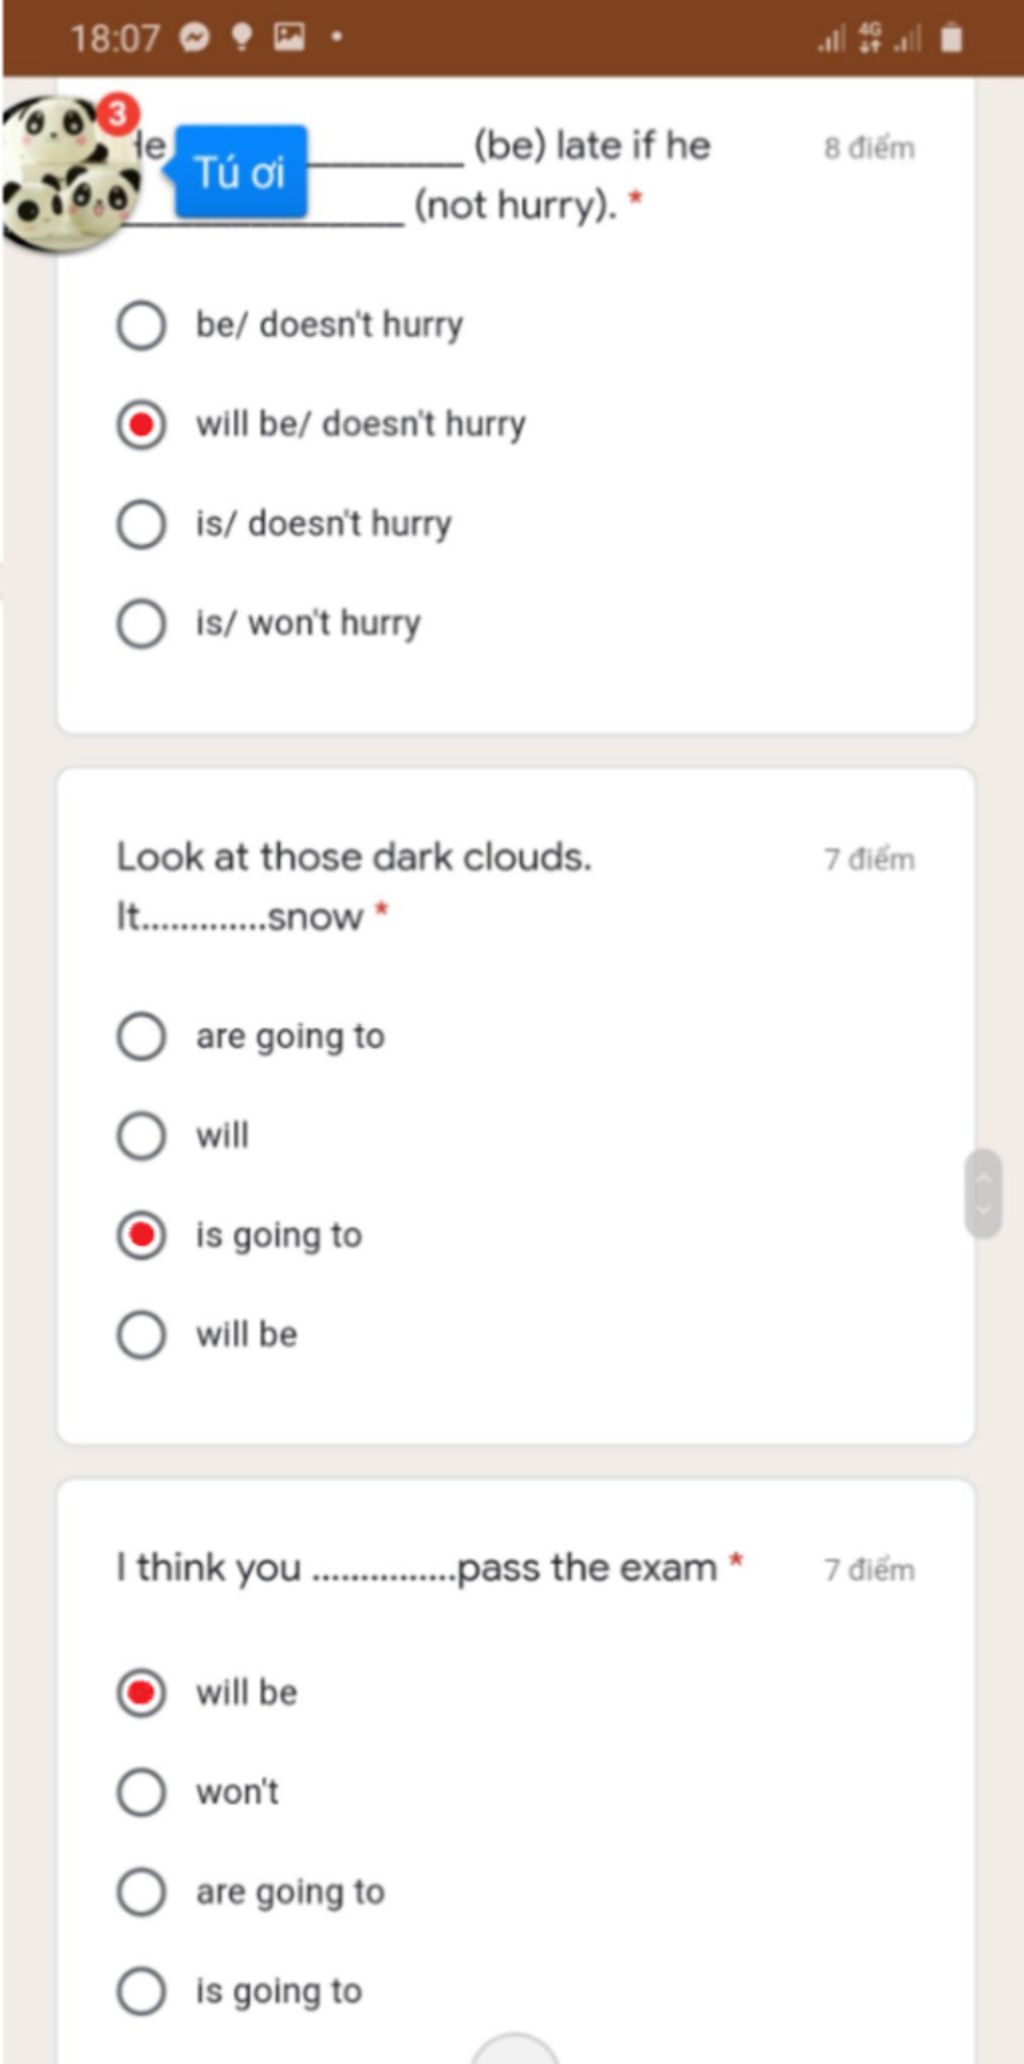This screenshot has height=2064, width=1024.
Task: Tap the lightbulb notification icon
Action: [241, 38]
